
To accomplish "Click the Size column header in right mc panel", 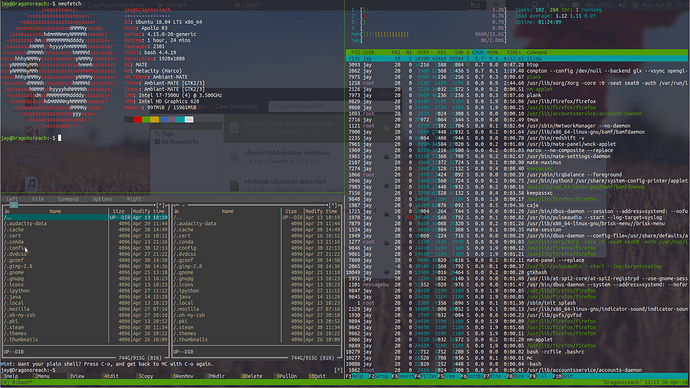I will (291, 211).
